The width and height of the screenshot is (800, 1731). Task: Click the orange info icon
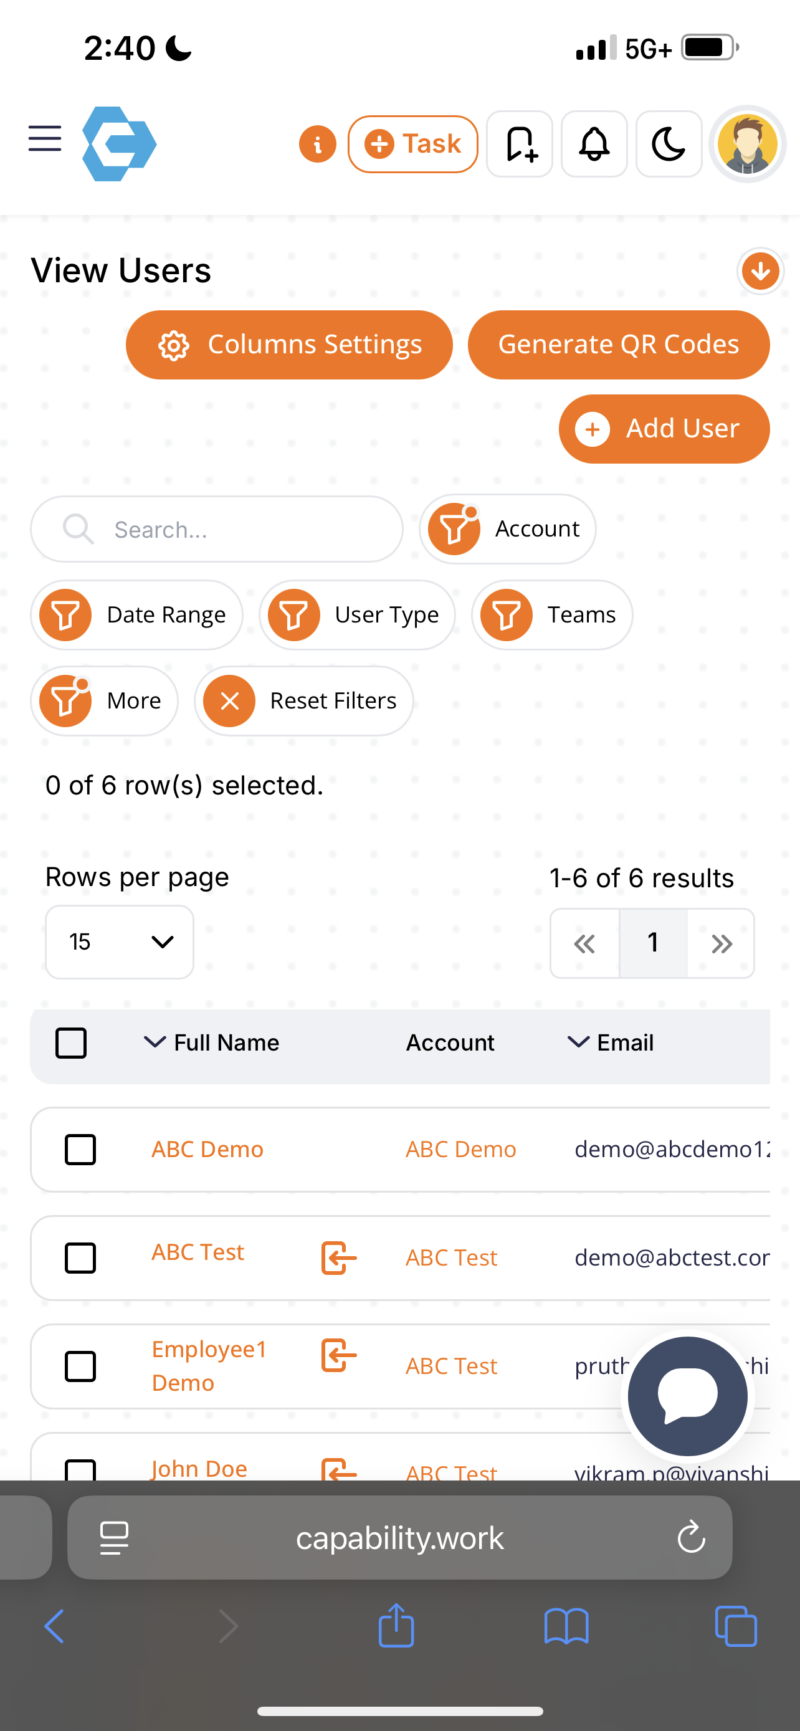click(317, 144)
